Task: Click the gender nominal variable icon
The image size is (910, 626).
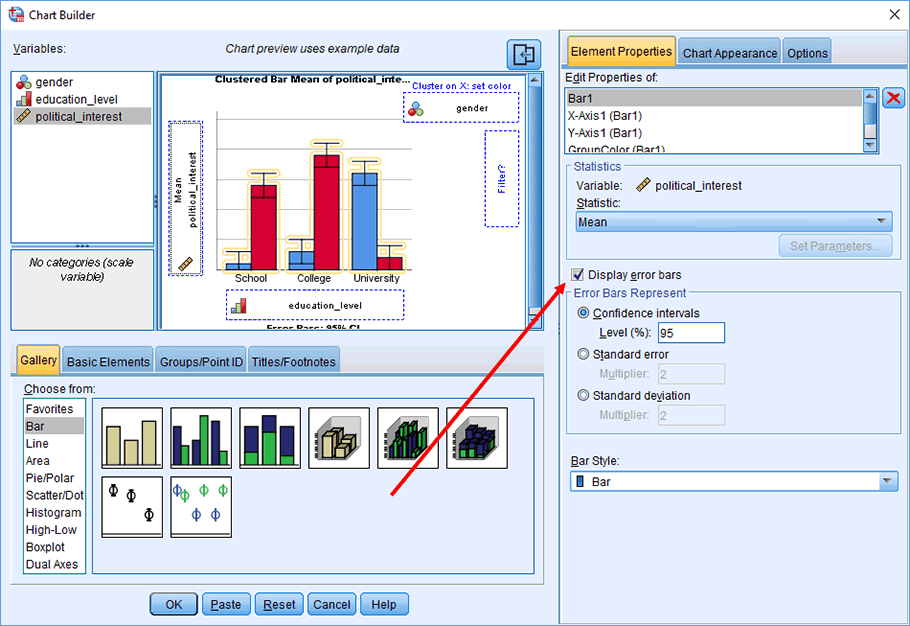Action: point(24,82)
